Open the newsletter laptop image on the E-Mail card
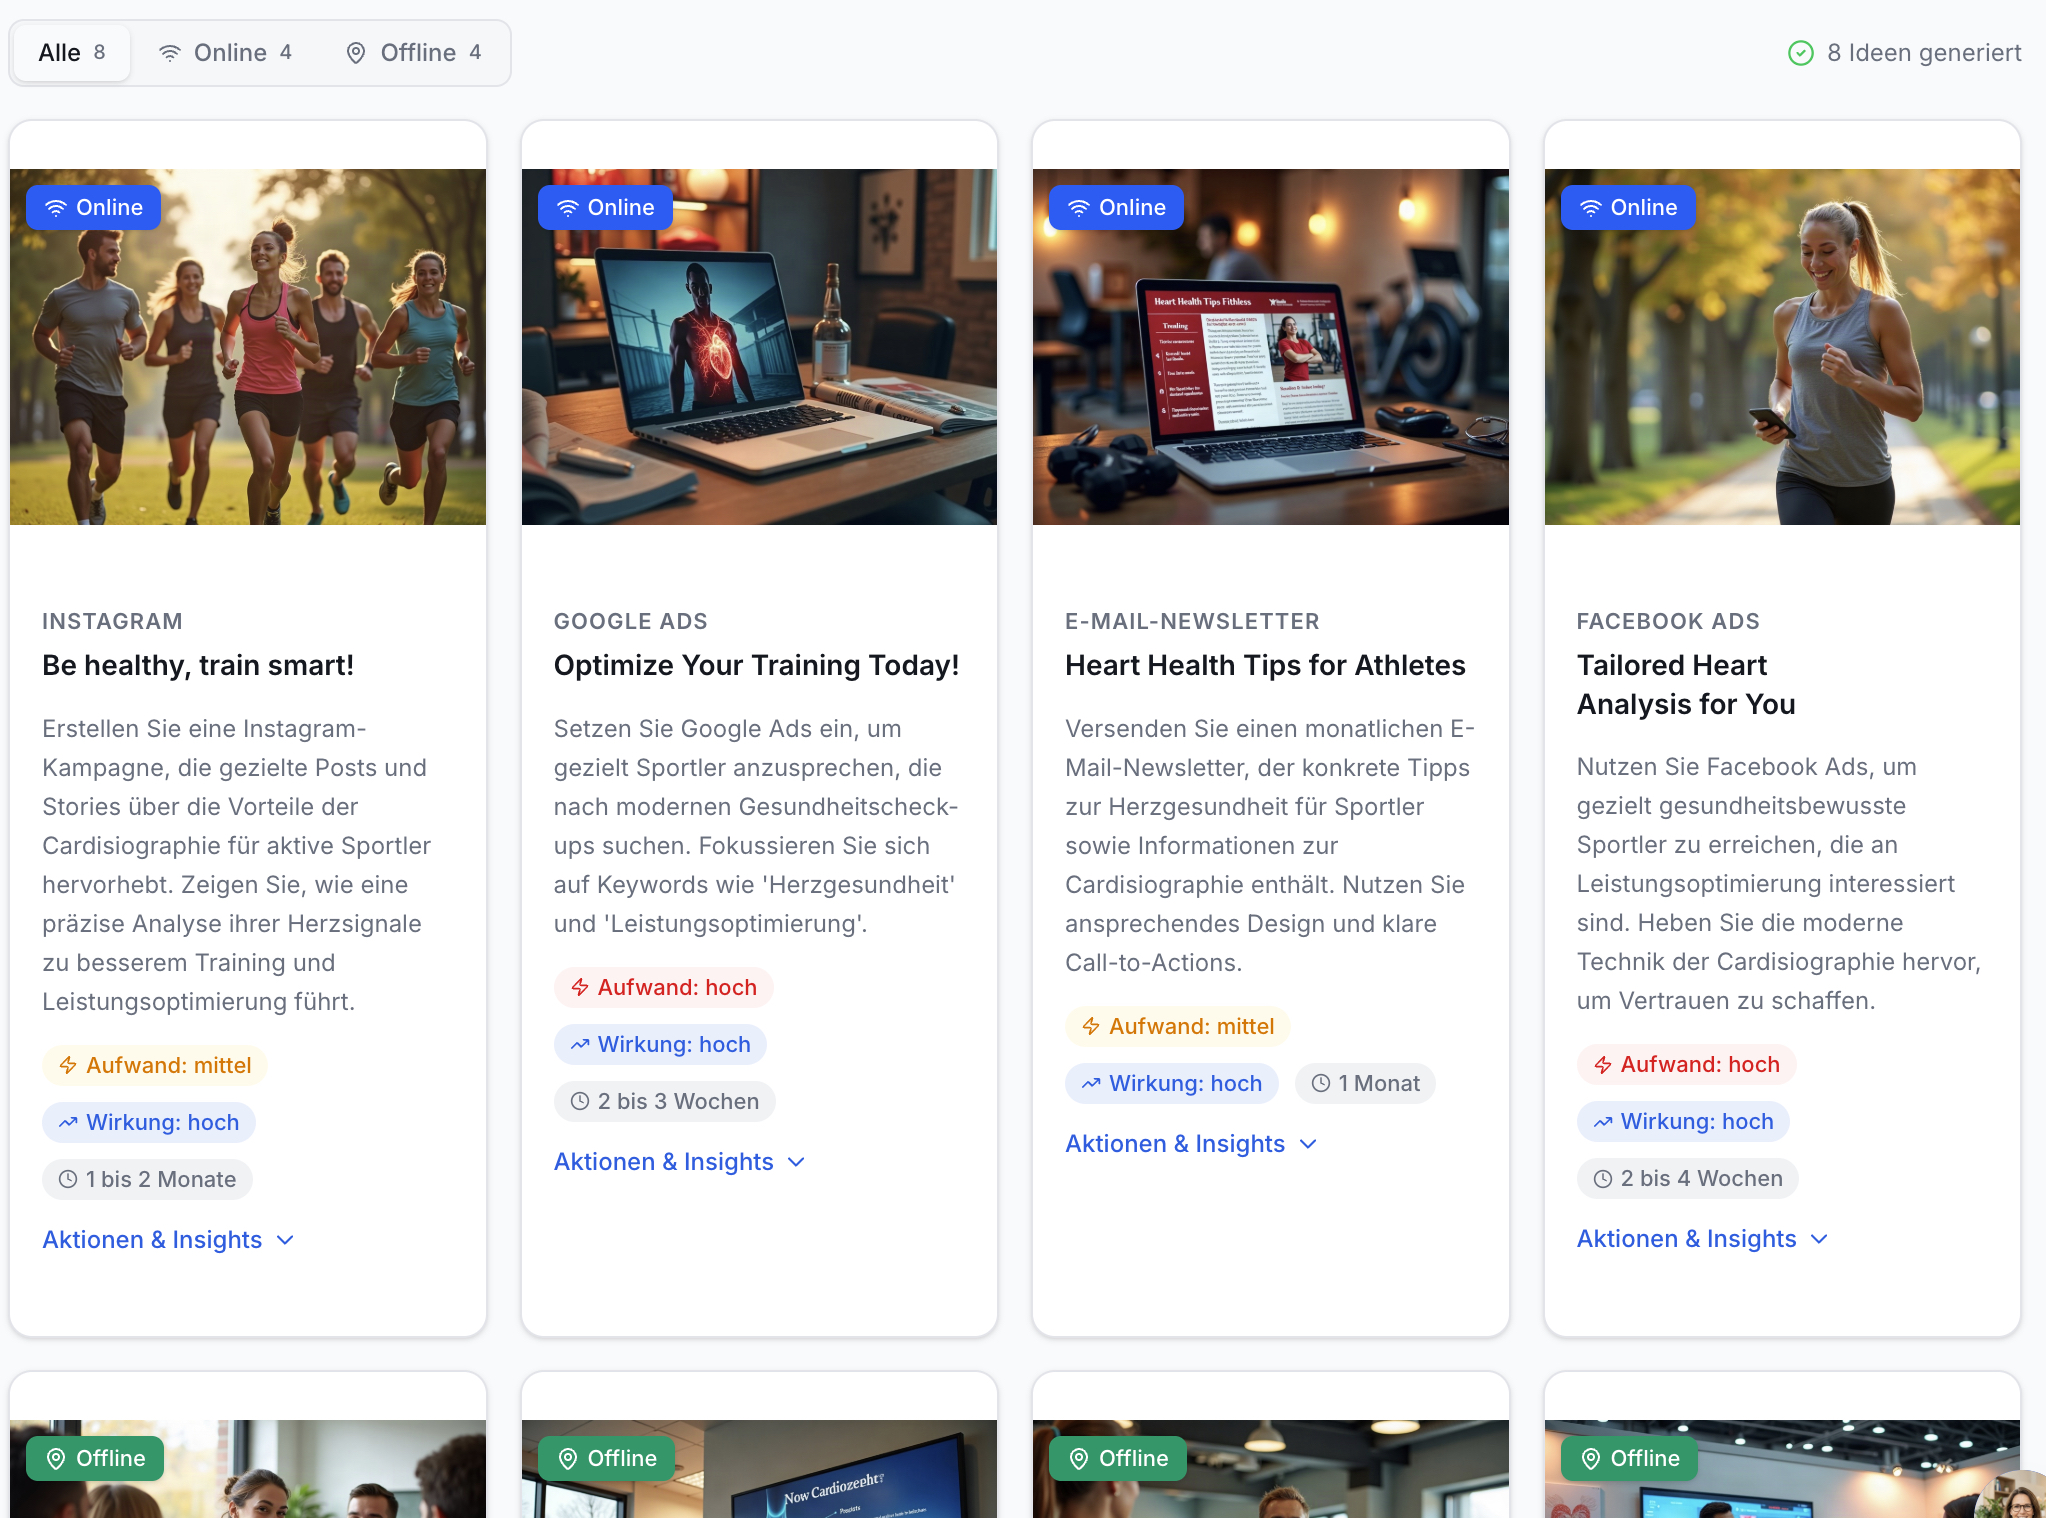This screenshot has height=1518, width=2046. (x=1271, y=347)
